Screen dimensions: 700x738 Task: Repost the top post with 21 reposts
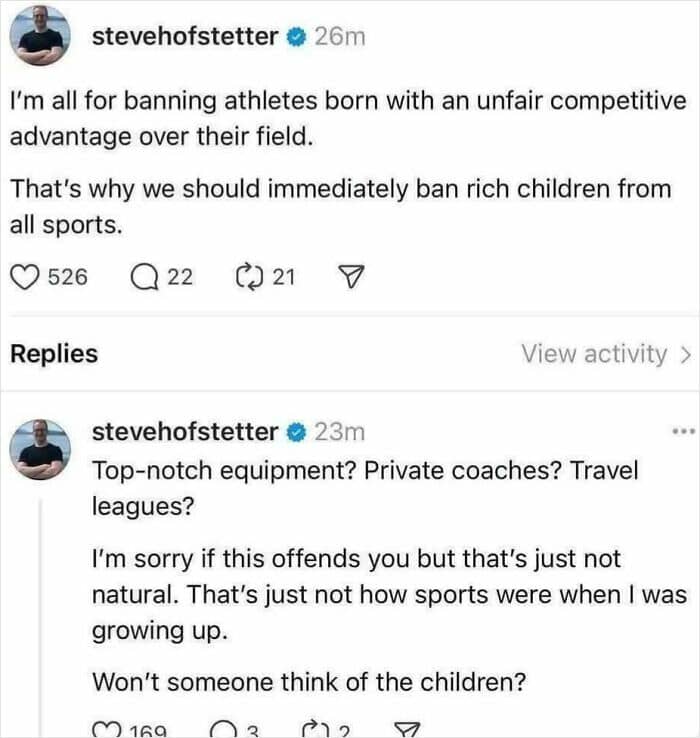pyautogui.click(x=245, y=276)
